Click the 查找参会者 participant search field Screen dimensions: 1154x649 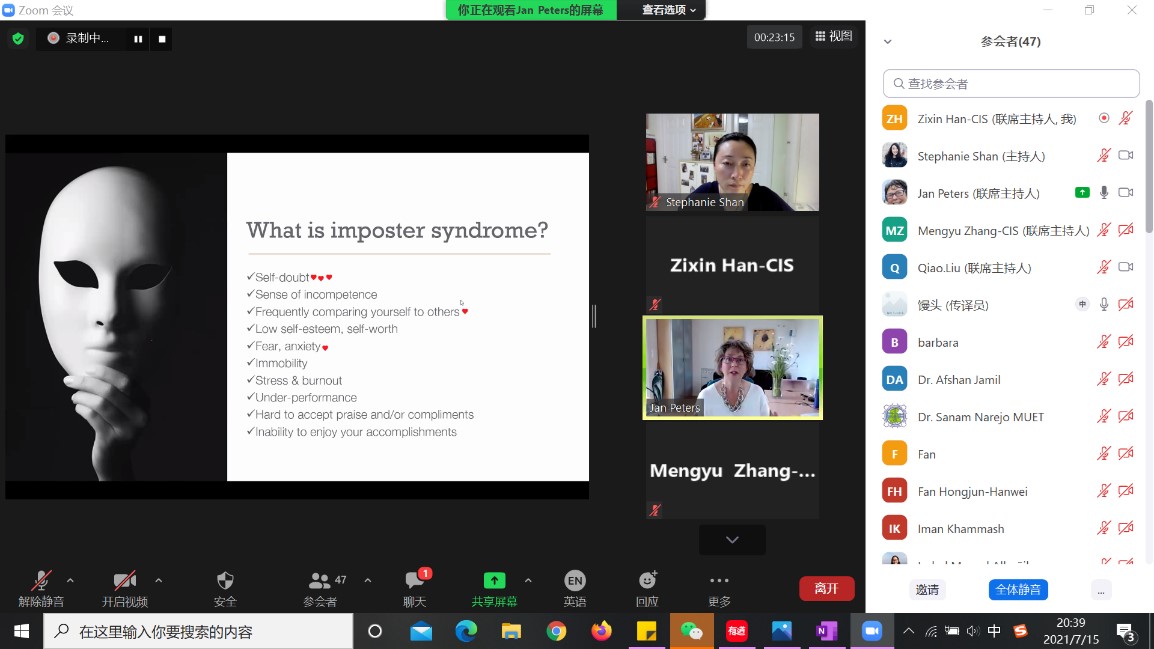click(x=1011, y=83)
